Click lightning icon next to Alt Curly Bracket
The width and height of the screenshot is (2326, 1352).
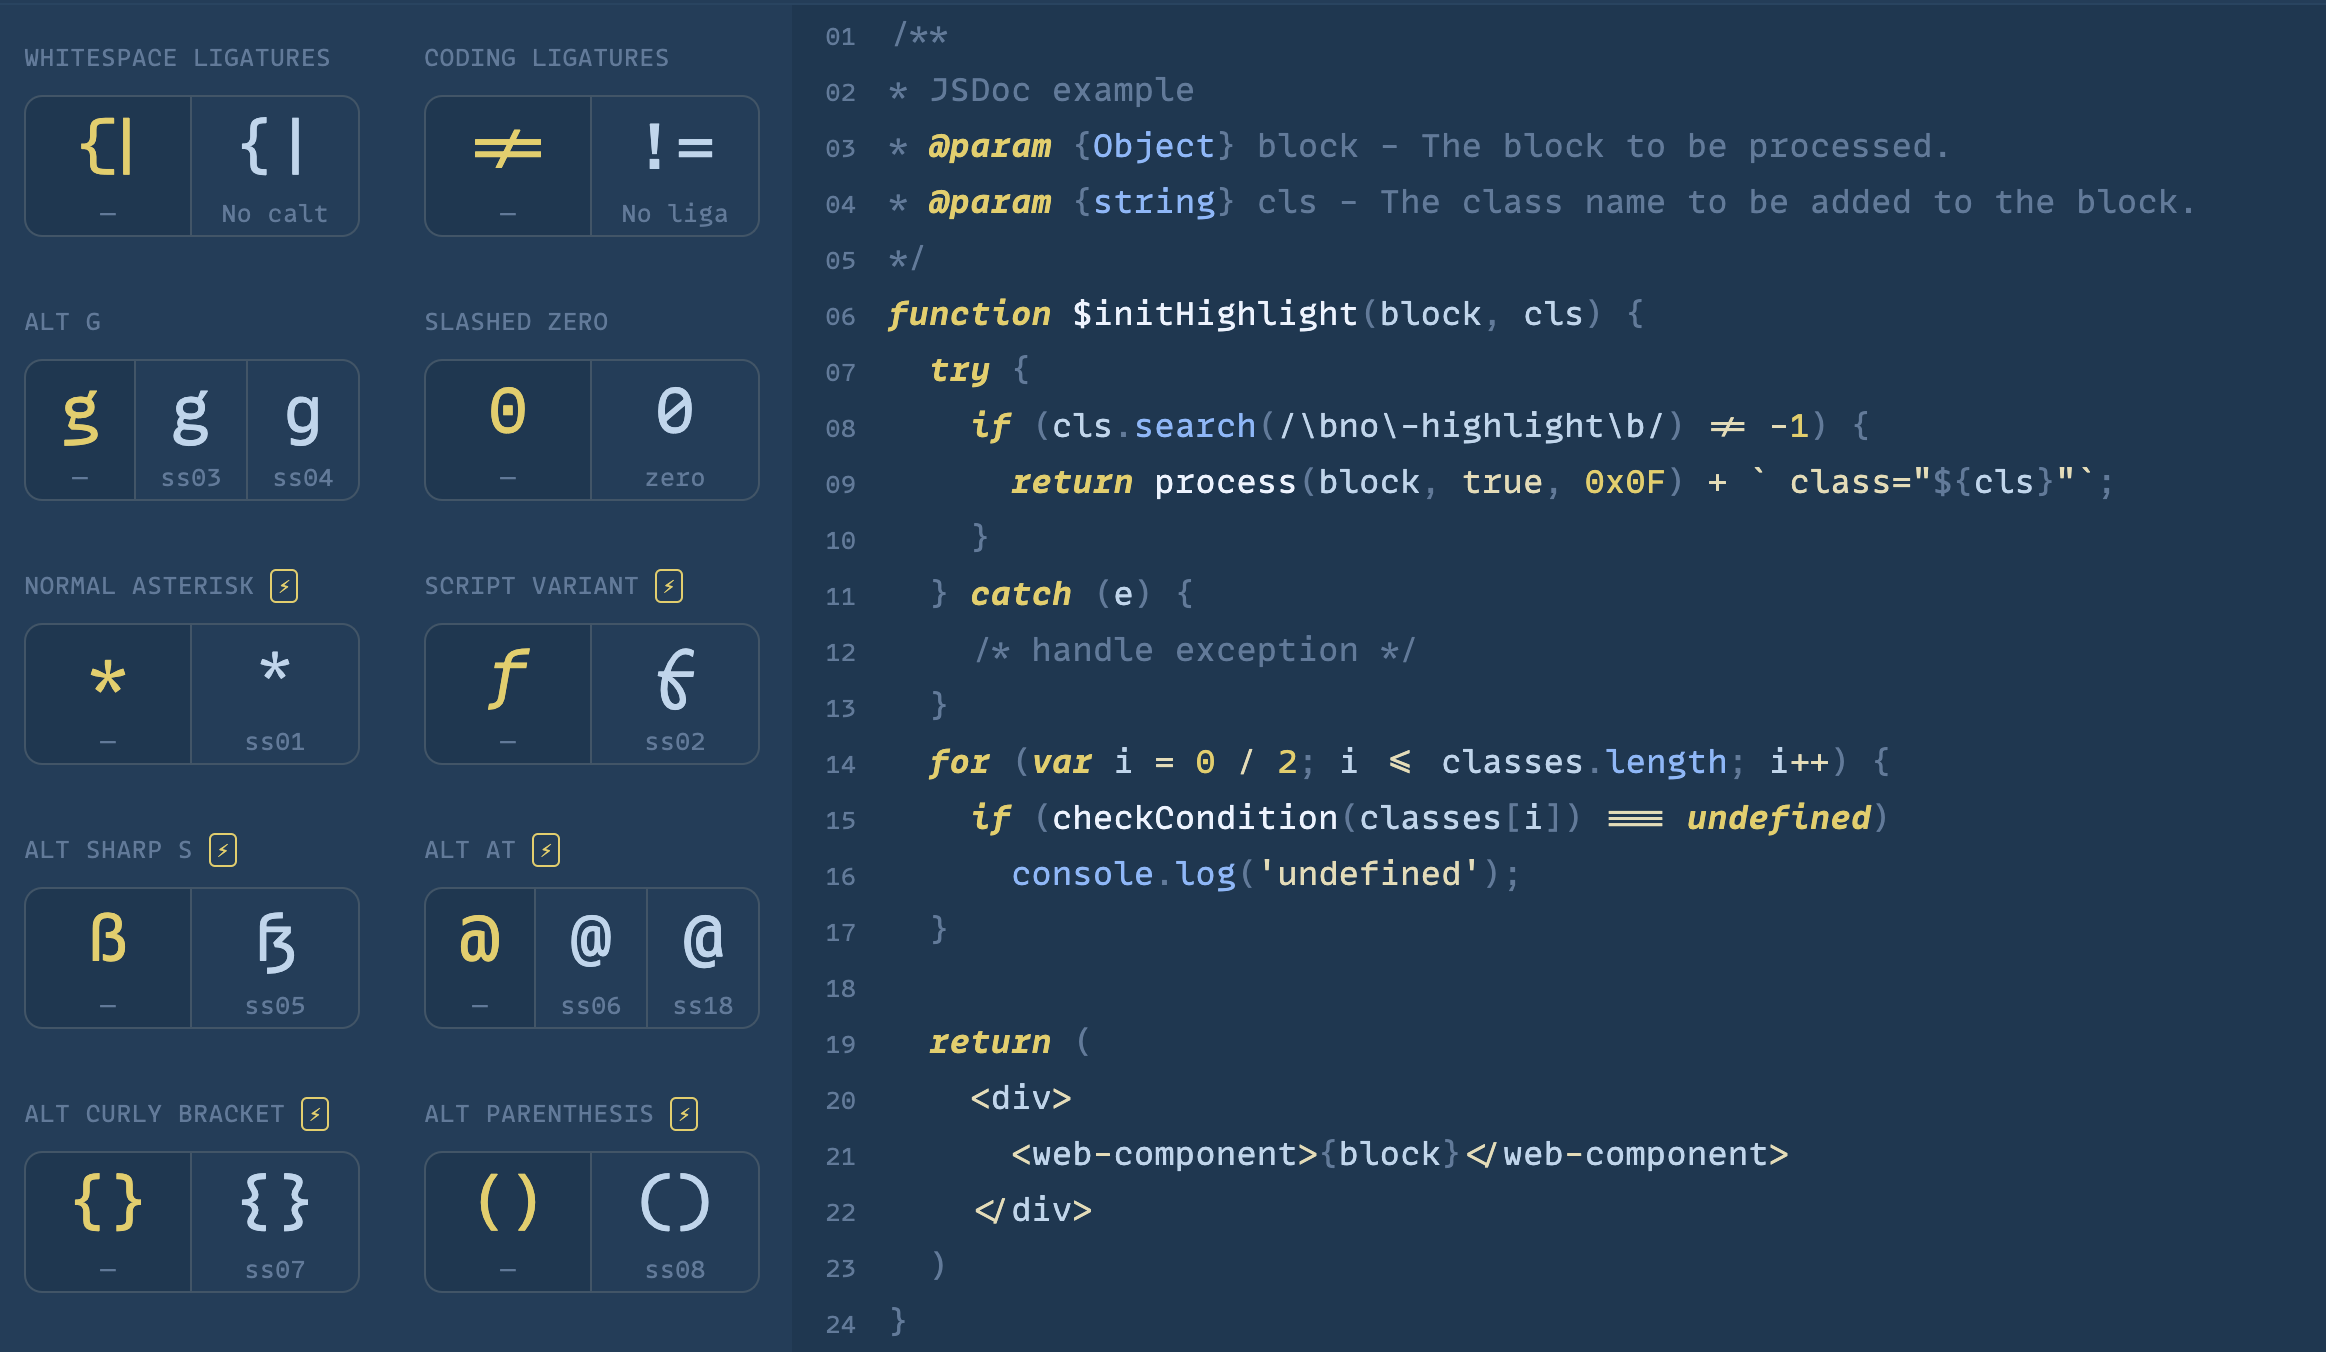pos(315,1114)
